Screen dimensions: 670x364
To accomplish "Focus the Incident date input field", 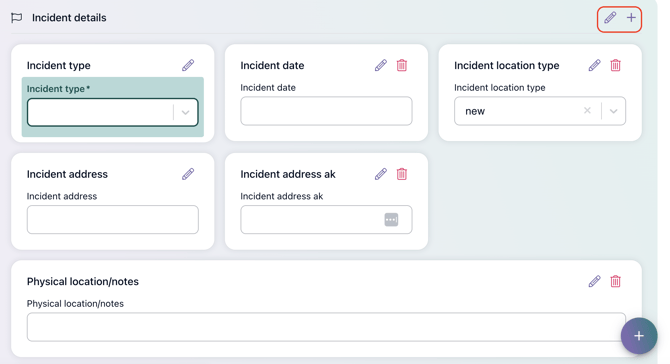I will tap(326, 111).
